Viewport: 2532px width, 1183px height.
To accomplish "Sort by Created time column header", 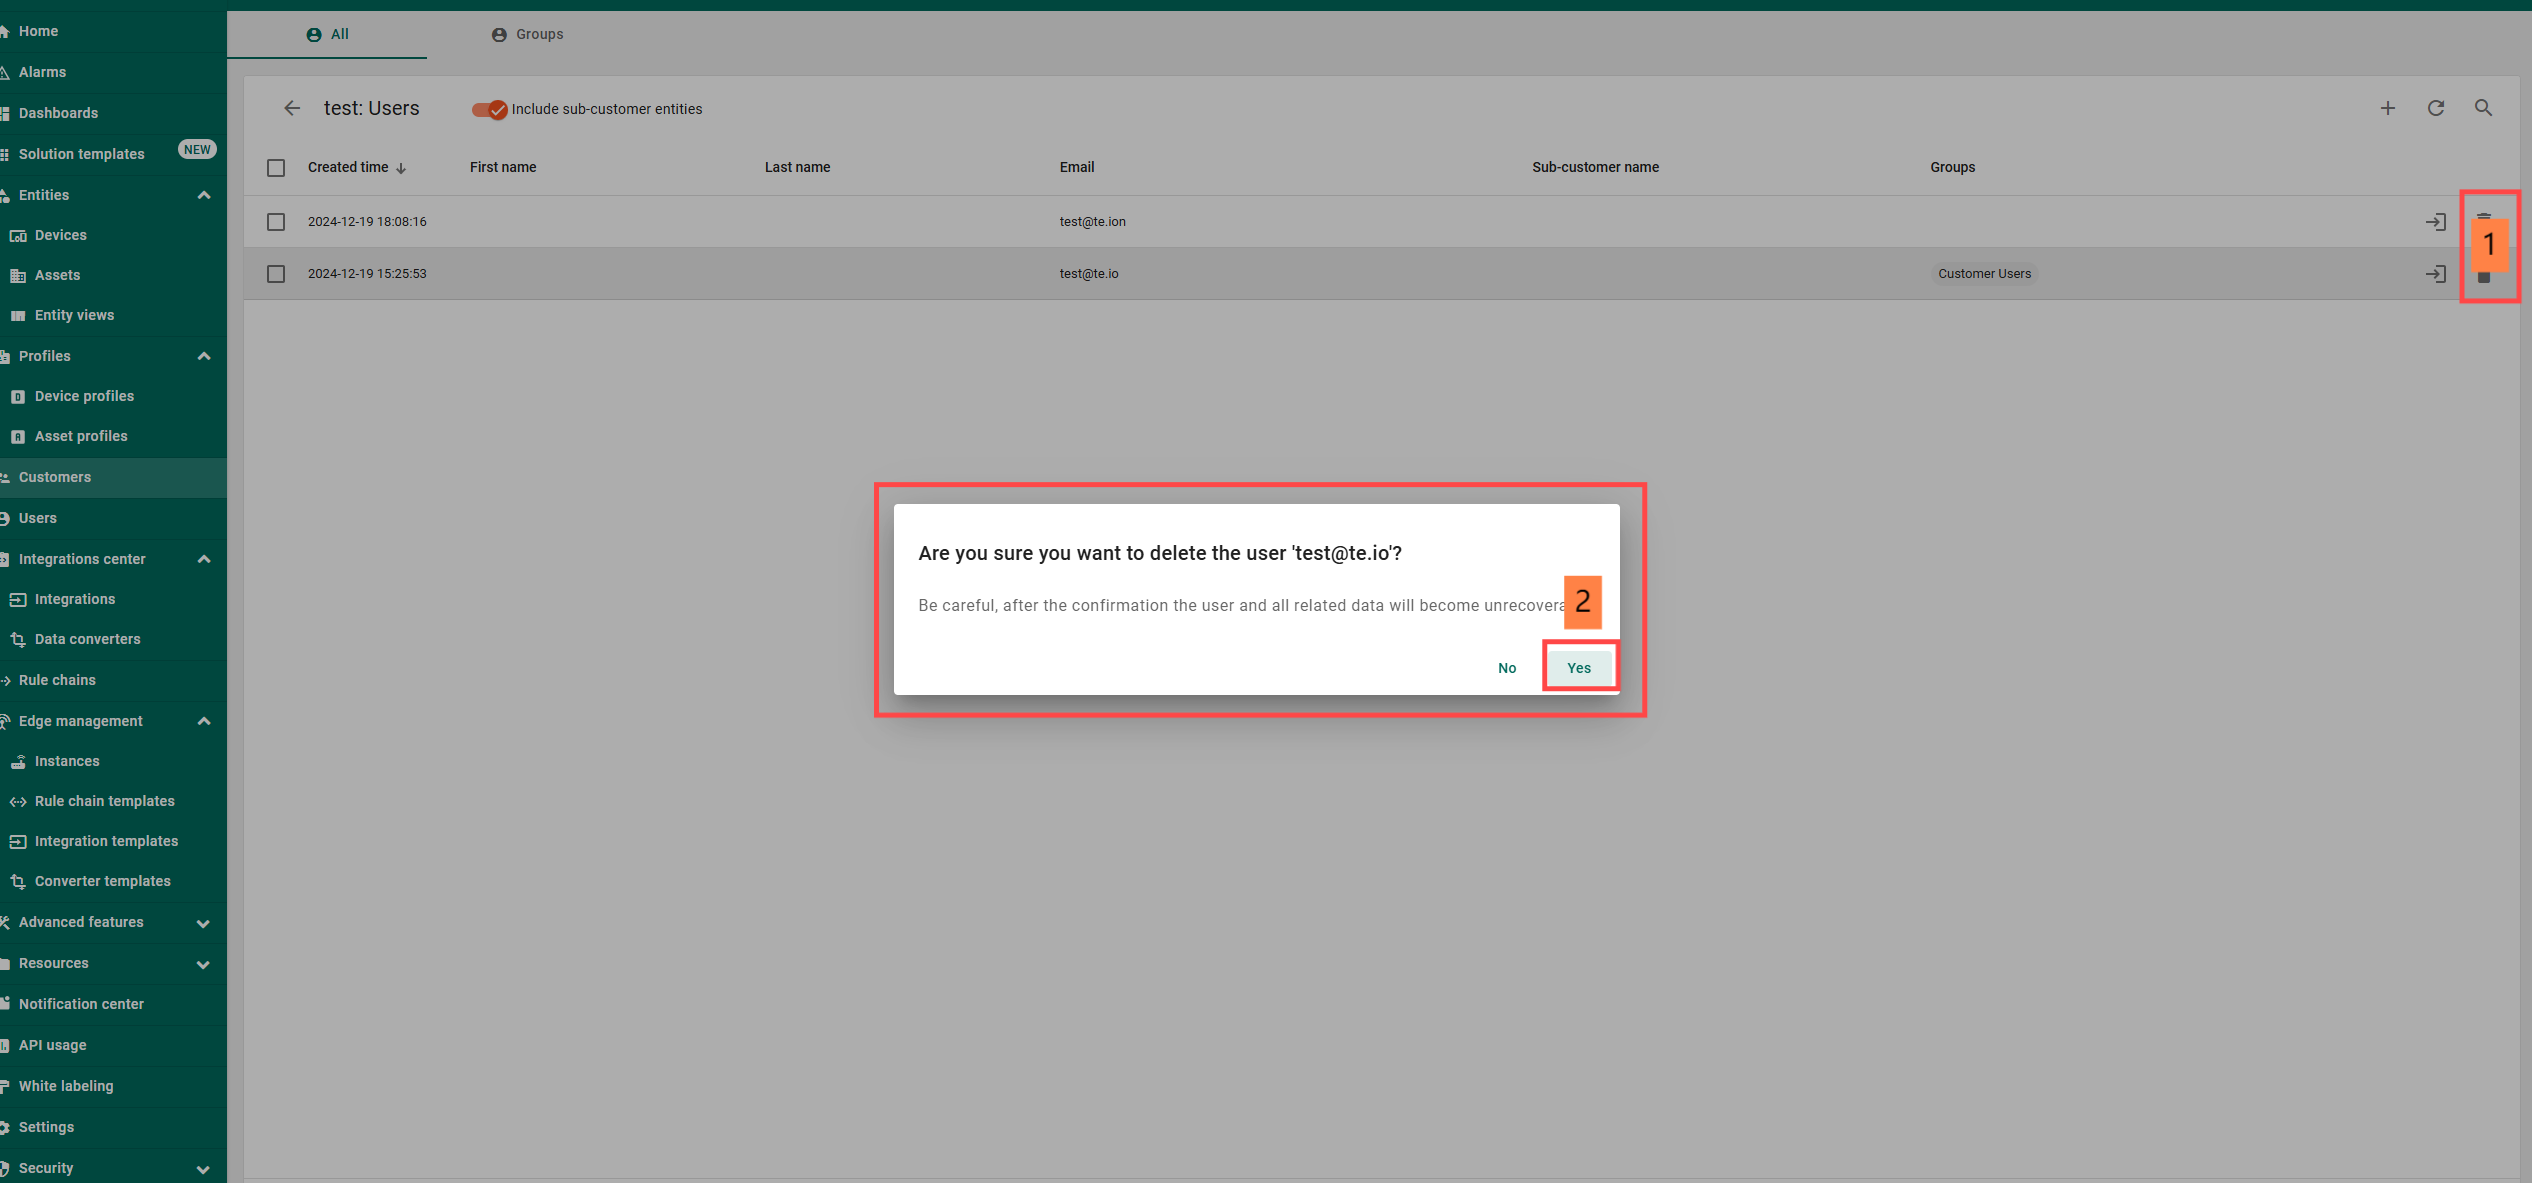I will point(348,167).
